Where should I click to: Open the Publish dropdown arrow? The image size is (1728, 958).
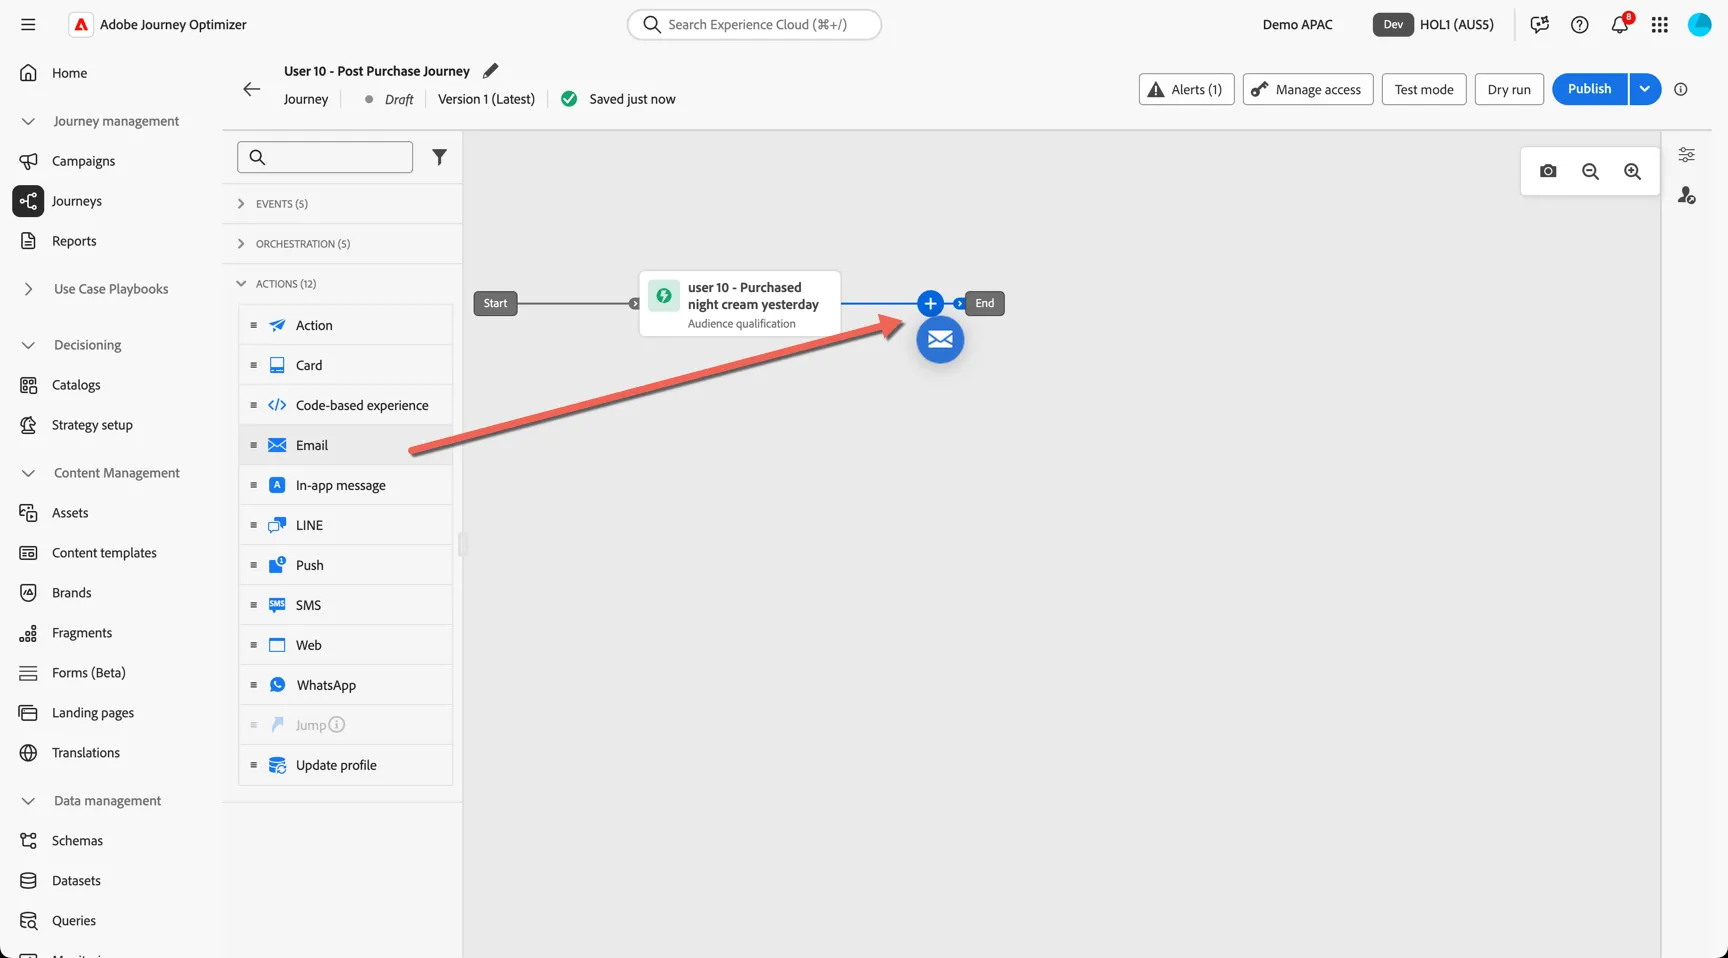tap(1645, 89)
